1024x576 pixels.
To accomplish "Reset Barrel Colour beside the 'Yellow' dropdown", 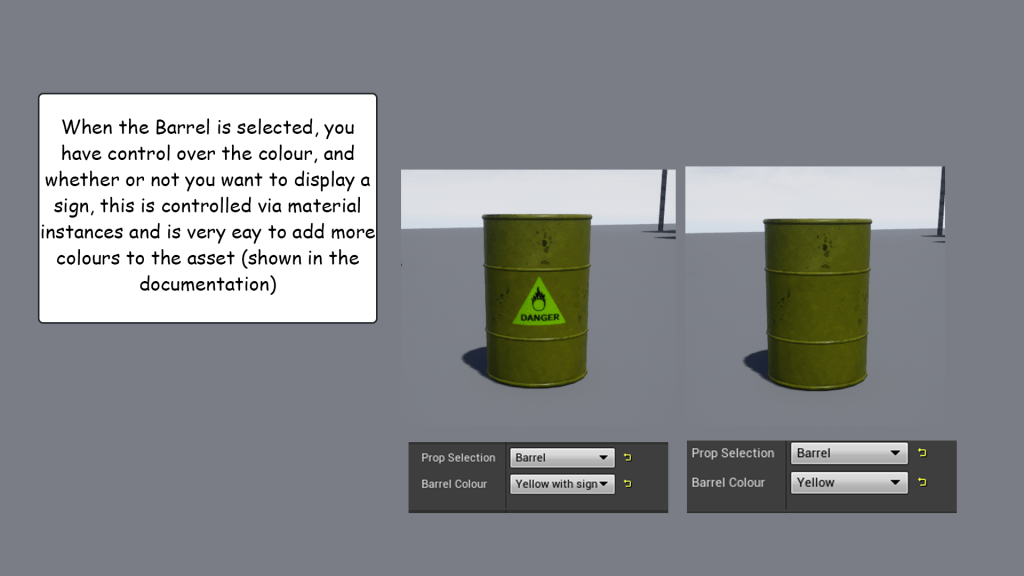I will [922, 482].
